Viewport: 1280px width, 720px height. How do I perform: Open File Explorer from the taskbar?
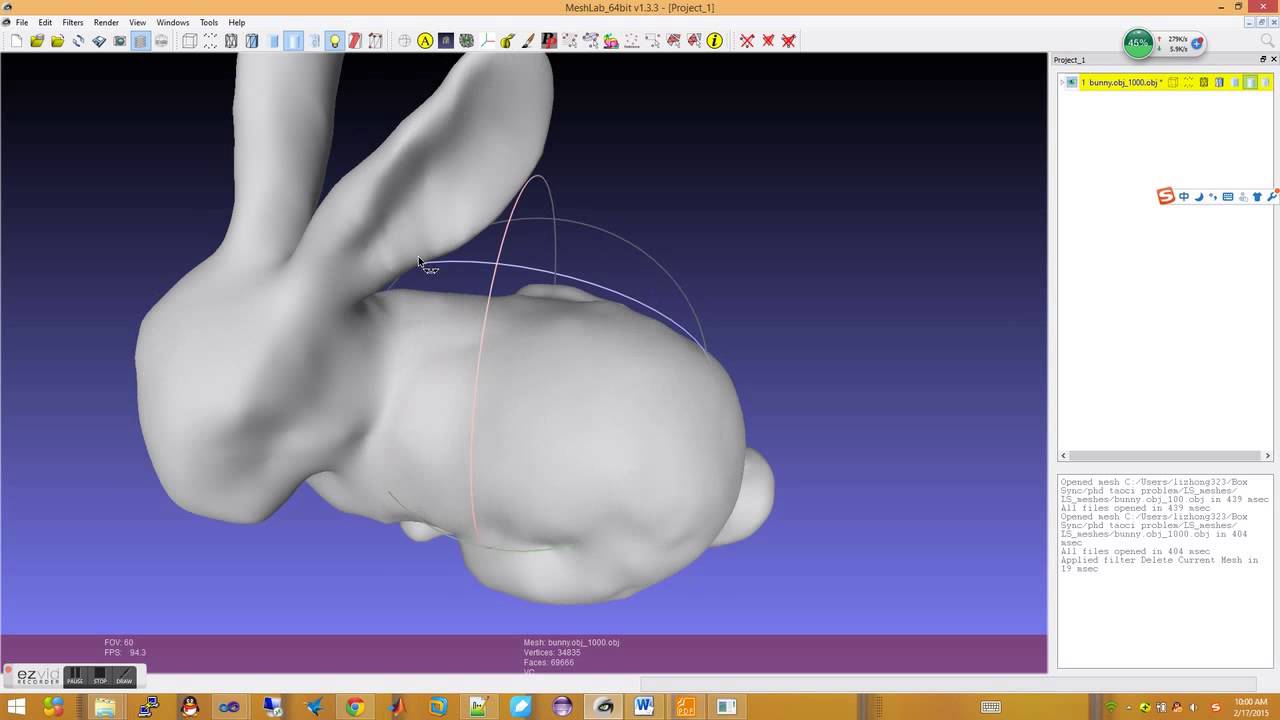[x=105, y=707]
